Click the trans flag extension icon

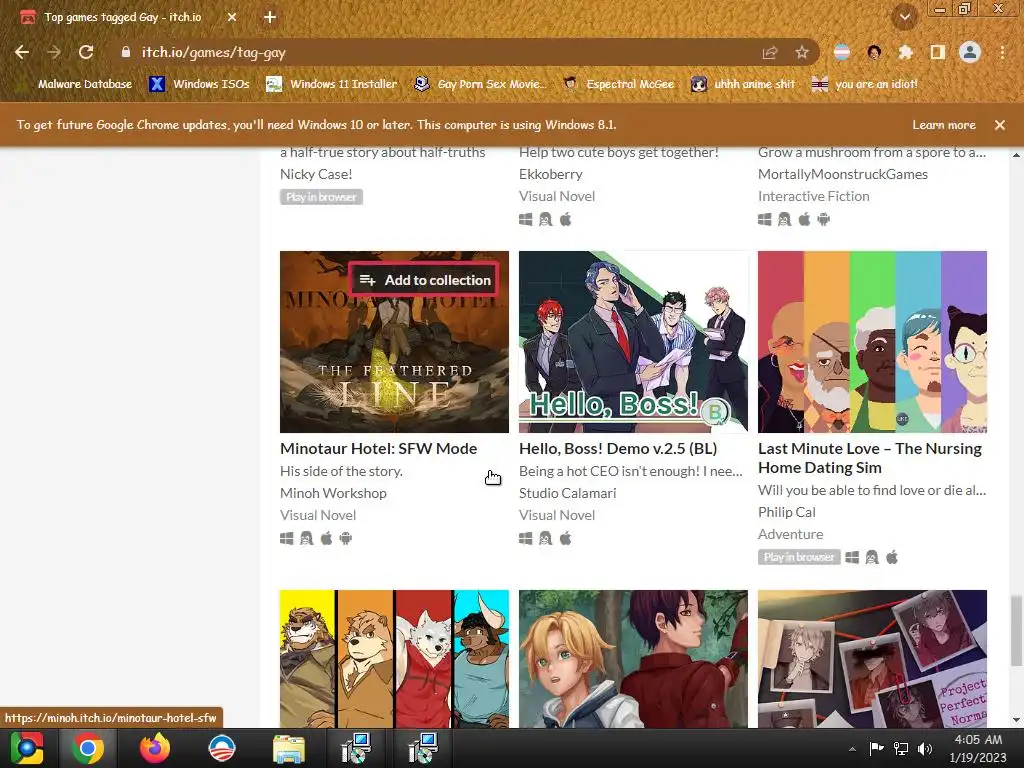[842, 52]
